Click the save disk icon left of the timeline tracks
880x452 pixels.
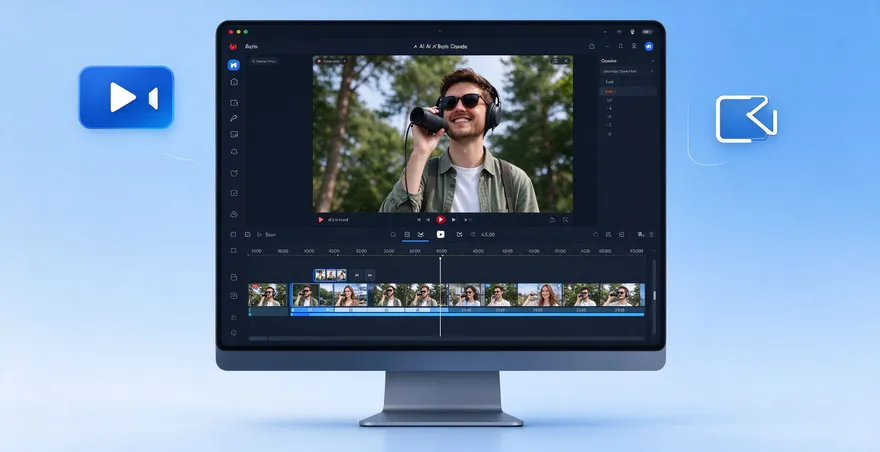(x=233, y=277)
